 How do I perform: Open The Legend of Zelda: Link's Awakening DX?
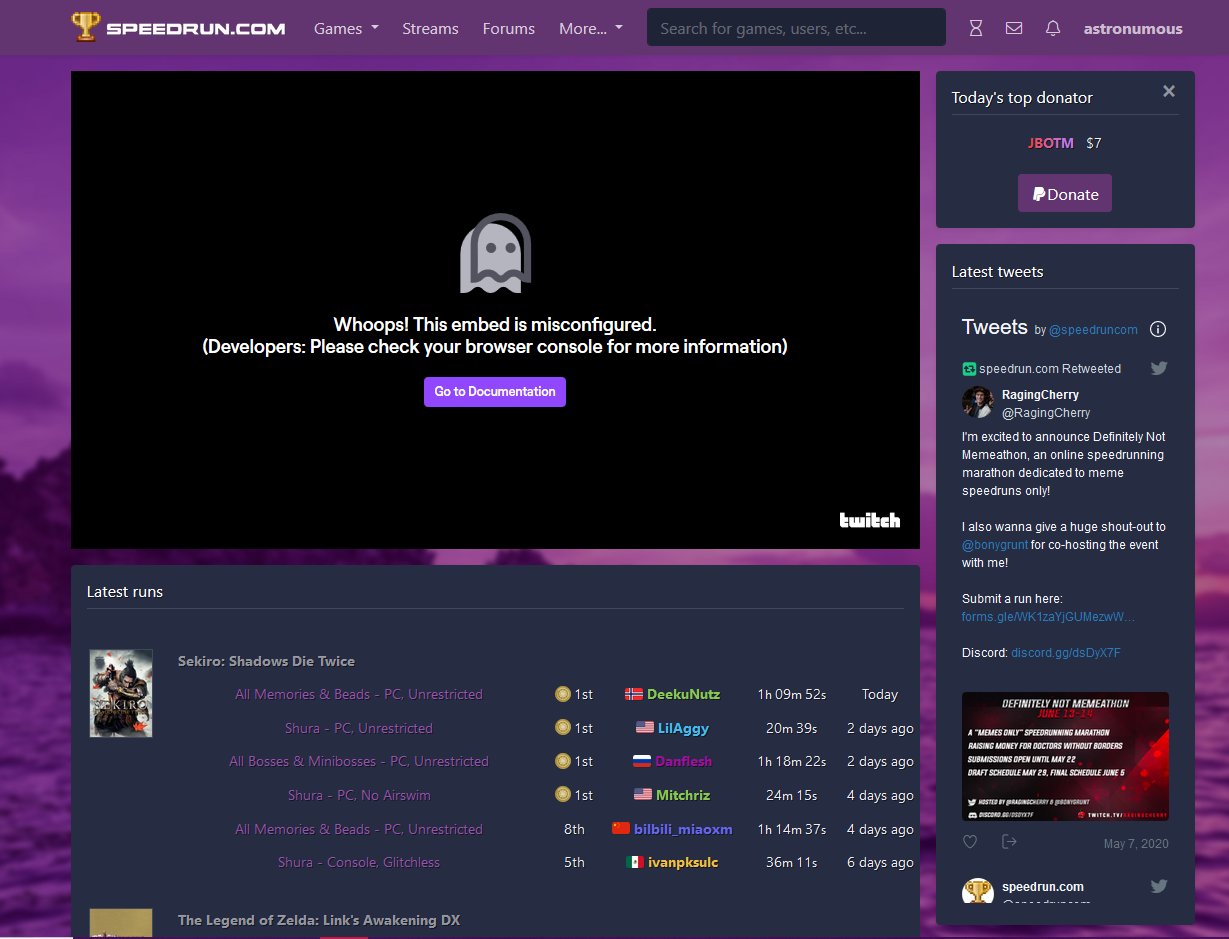(319, 920)
